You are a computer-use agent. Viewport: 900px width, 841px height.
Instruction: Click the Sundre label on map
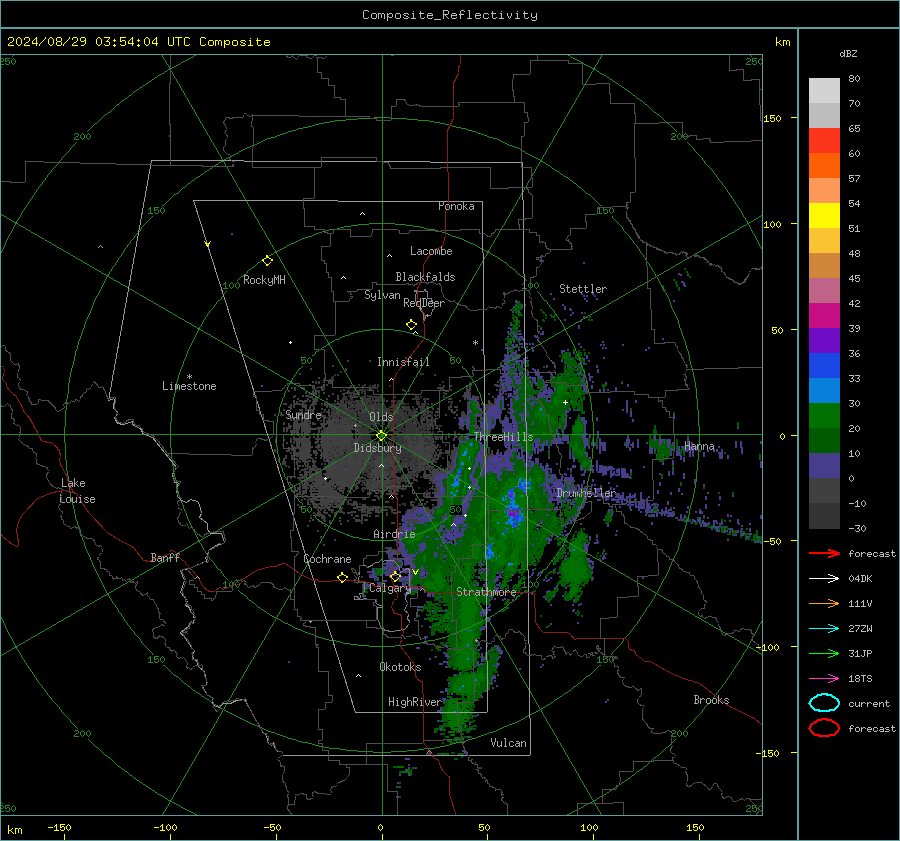pyautogui.click(x=303, y=414)
